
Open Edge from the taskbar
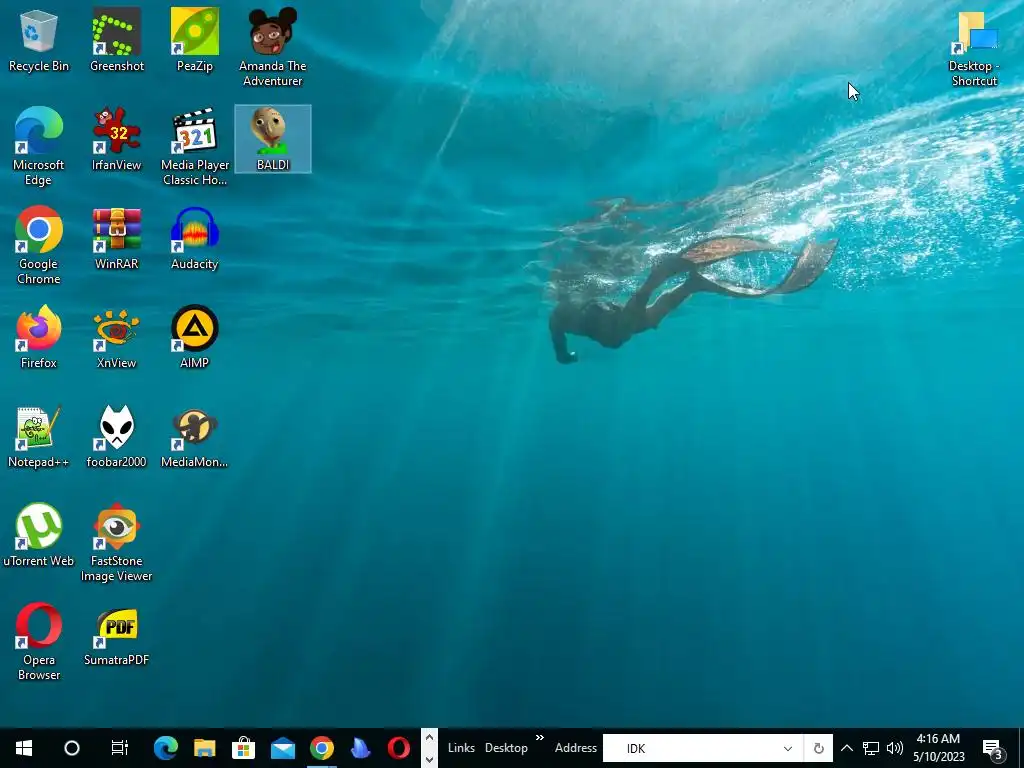click(166, 748)
